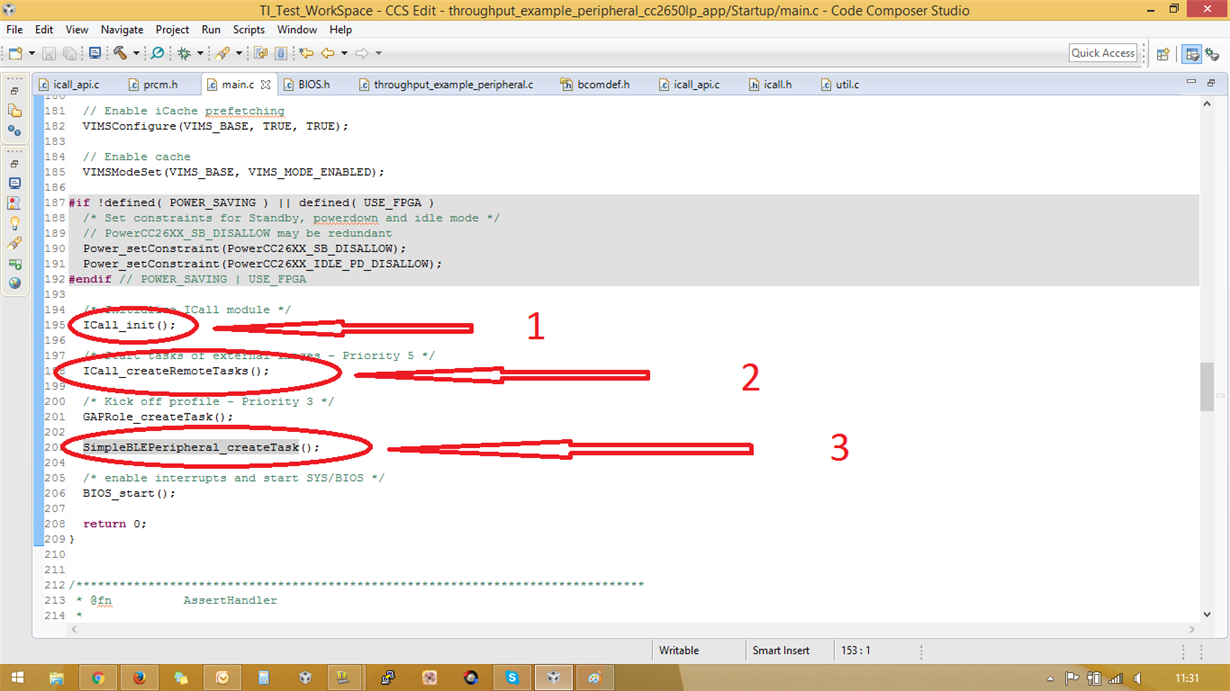Open the Edit menu
The image size is (1230, 691).
tap(44, 30)
